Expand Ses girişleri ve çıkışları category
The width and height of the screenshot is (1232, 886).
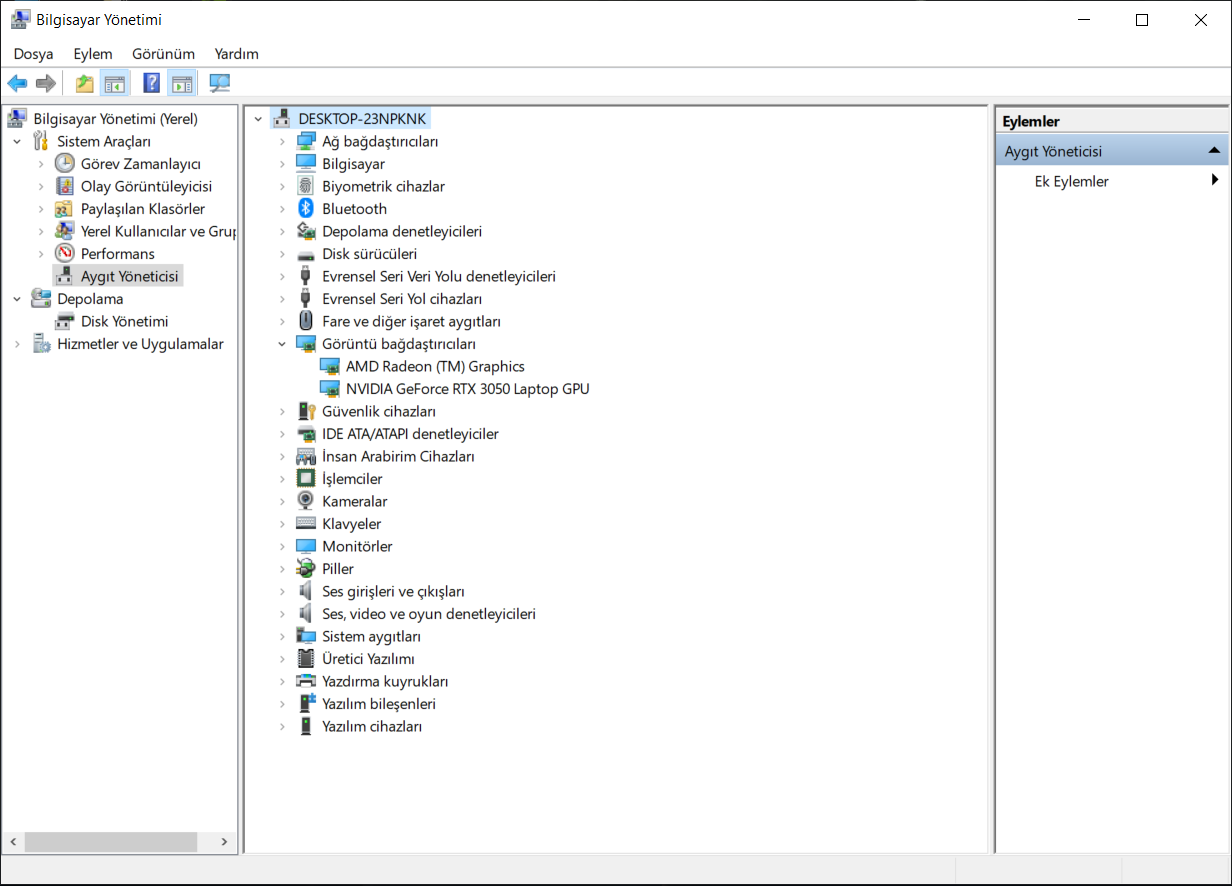[x=283, y=591]
